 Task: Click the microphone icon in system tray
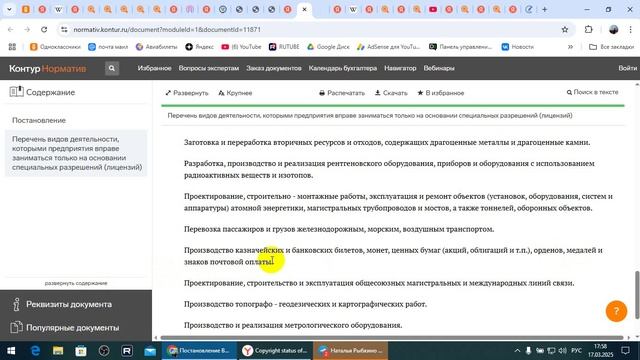tap(528, 351)
